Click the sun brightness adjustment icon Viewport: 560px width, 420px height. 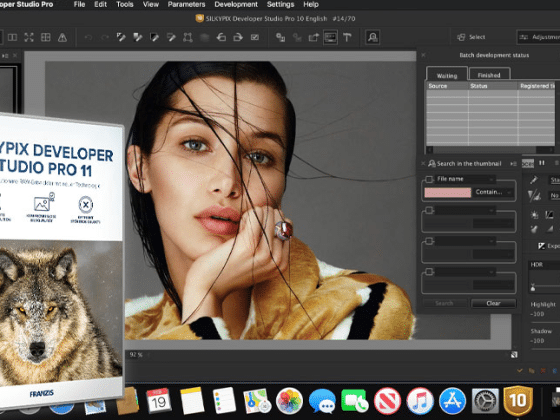click(534, 215)
